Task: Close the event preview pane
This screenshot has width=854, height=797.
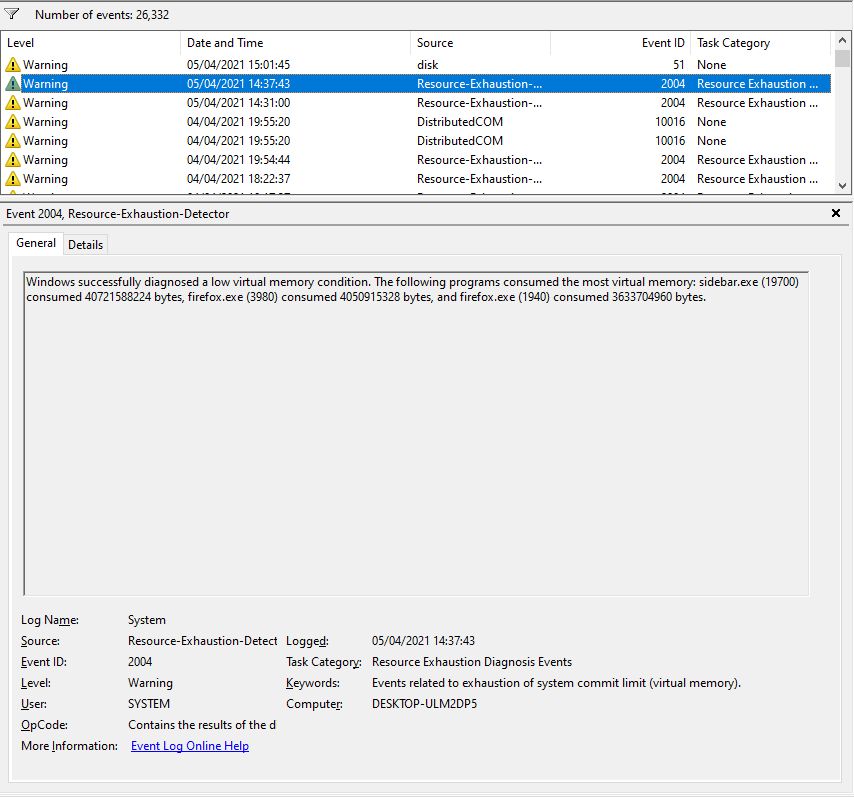Action: click(x=835, y=213)
